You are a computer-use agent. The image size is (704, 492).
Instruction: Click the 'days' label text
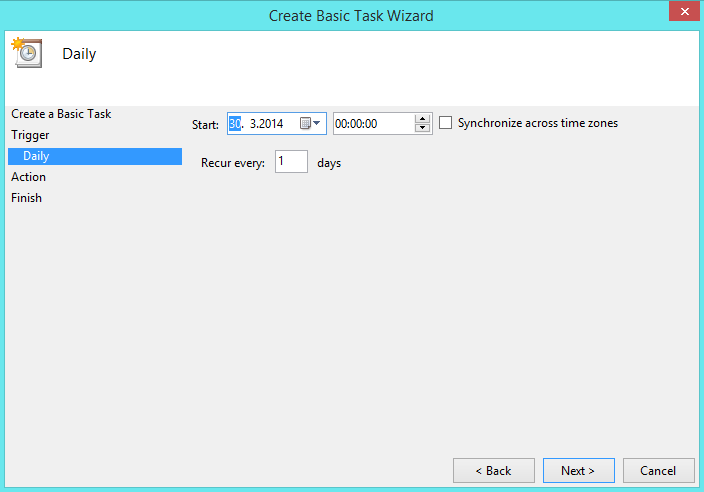tap(329, 163)
